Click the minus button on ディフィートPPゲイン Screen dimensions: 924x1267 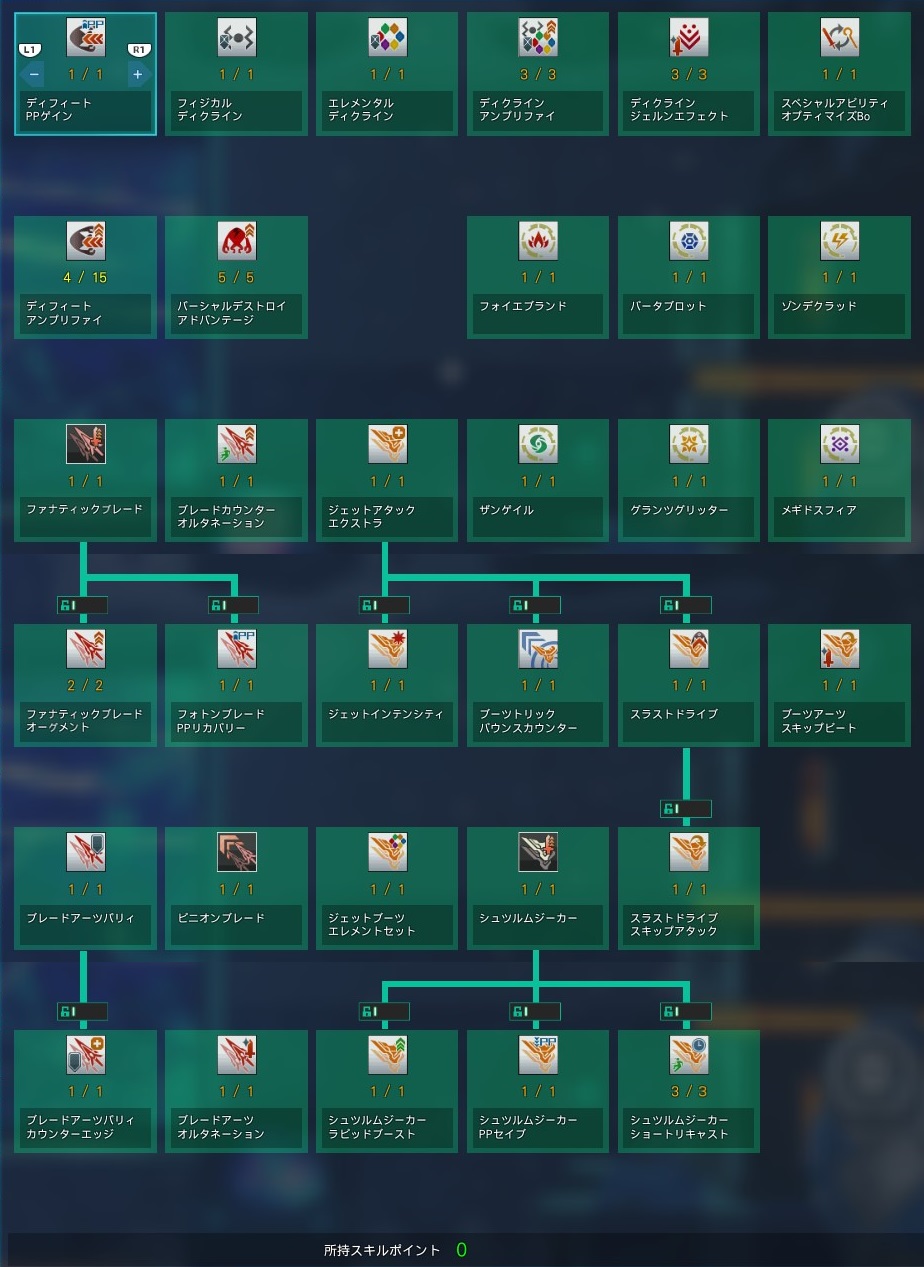[x=34, y=75]
